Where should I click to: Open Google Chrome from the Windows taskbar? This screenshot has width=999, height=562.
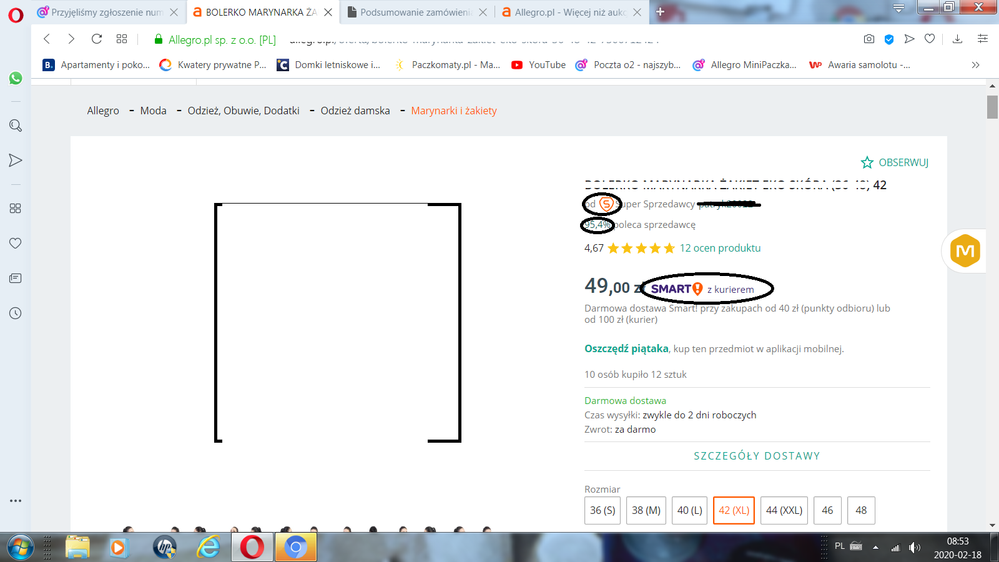[x=295, y=547]
